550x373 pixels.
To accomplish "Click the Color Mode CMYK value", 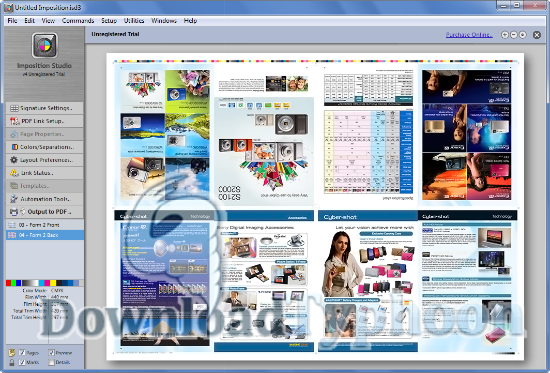I will [57, 291].
